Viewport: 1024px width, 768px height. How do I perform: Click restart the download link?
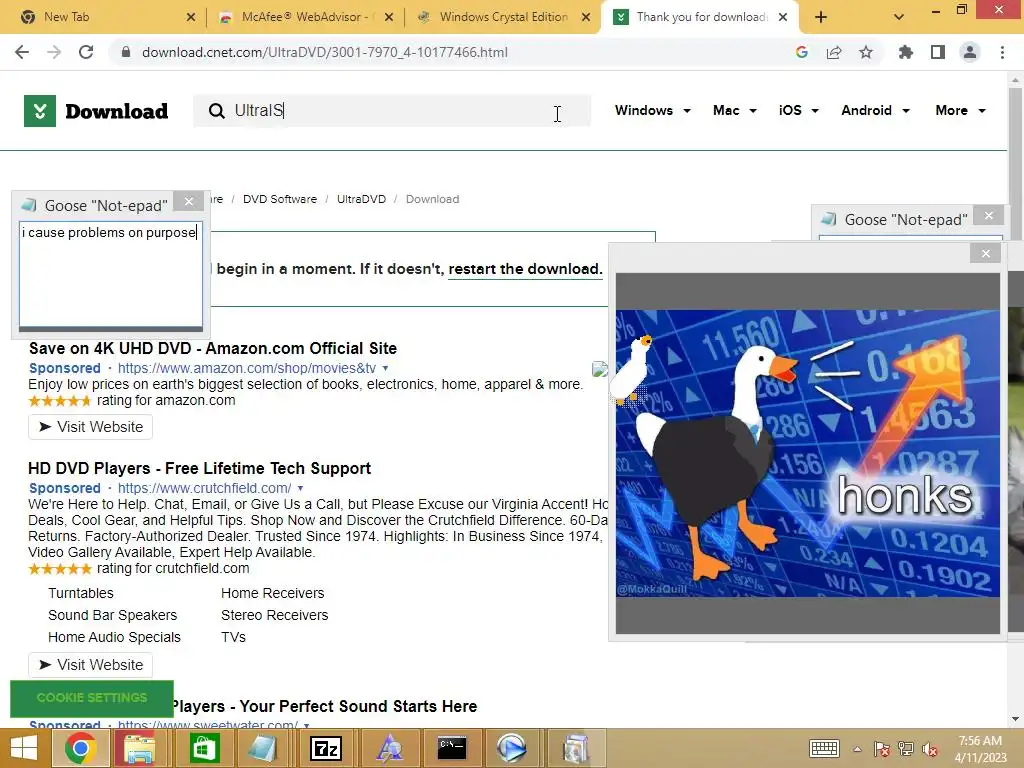[525, 269]
